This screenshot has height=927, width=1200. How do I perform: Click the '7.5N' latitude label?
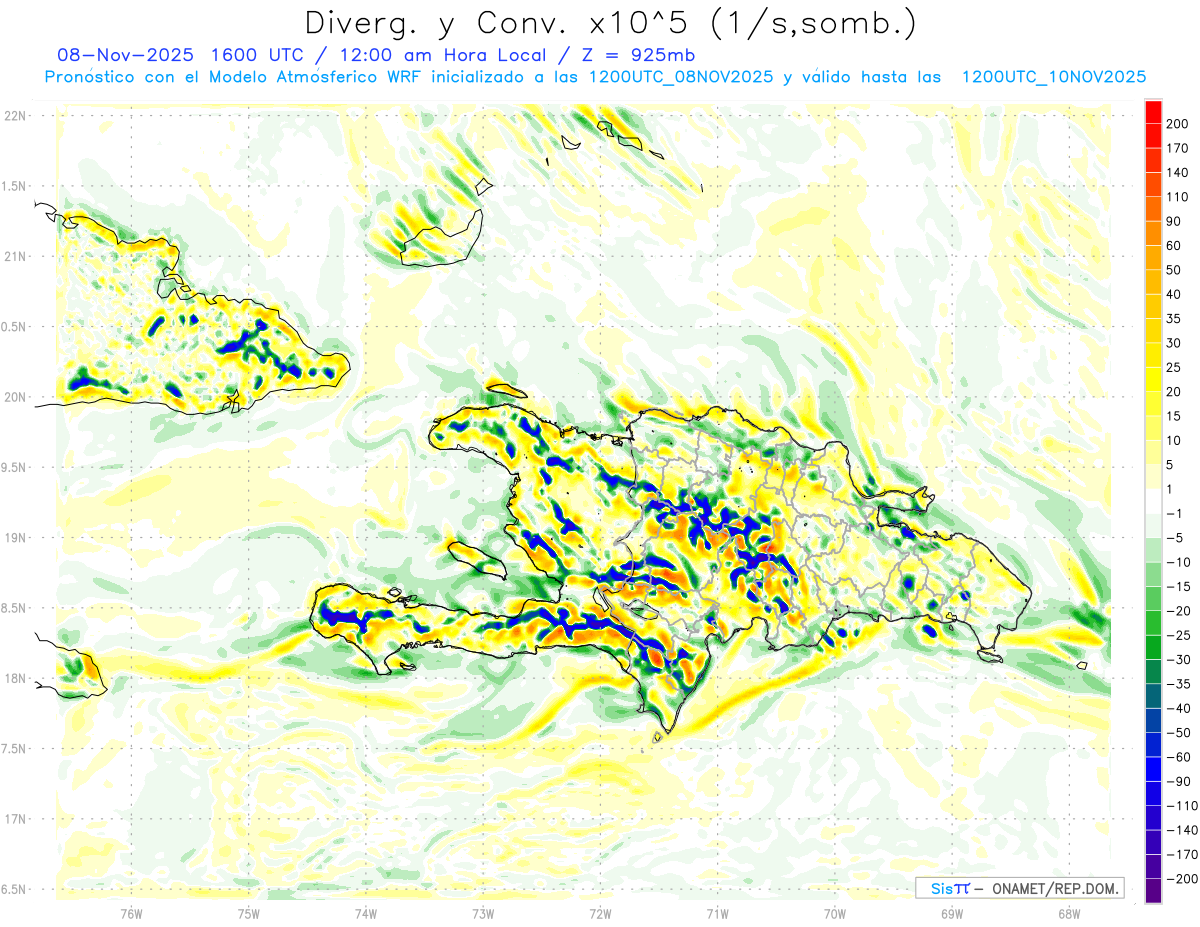[13, 749]
